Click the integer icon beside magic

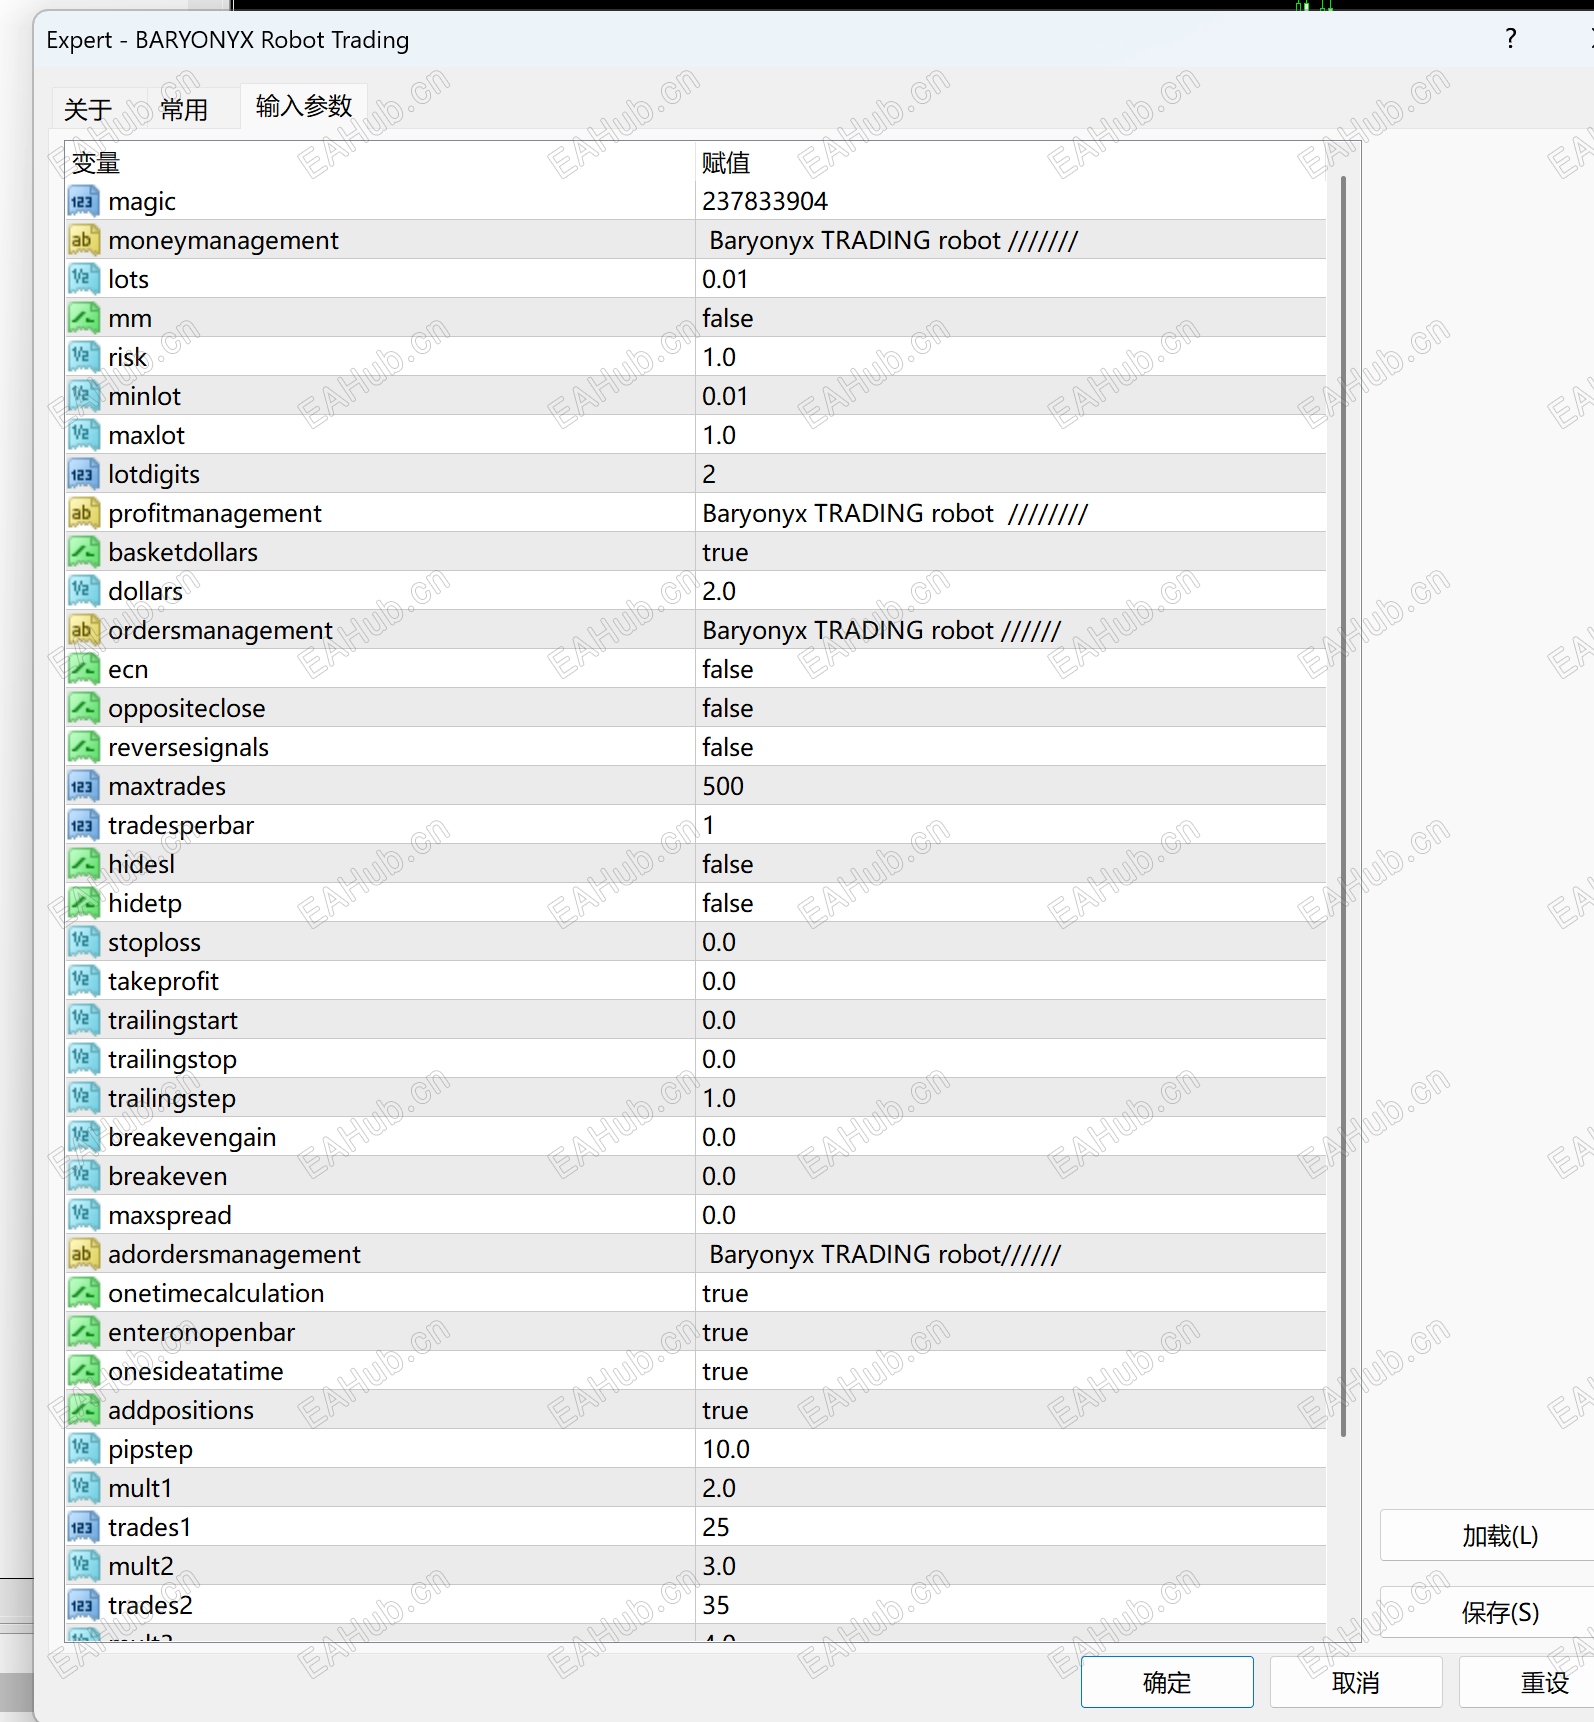point(83,201)
